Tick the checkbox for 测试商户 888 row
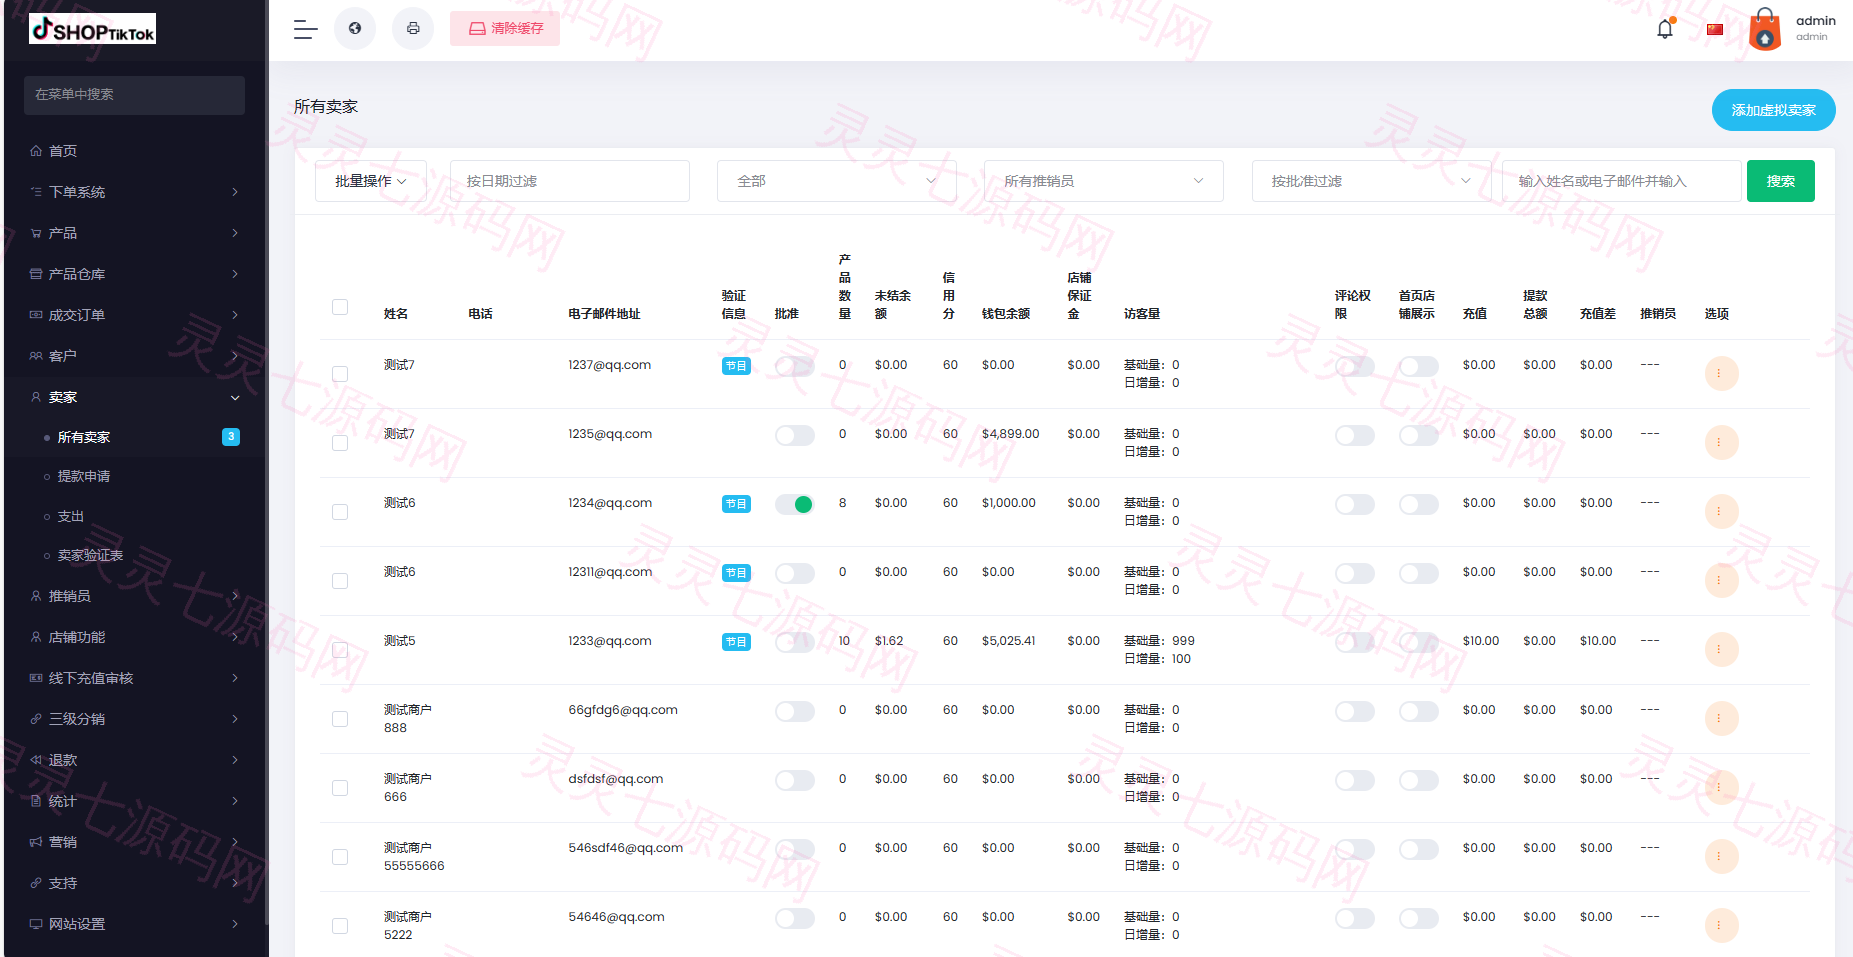The width and height of the screenshot is (1853, 957). pyautogui.click(x=340, y=719)
